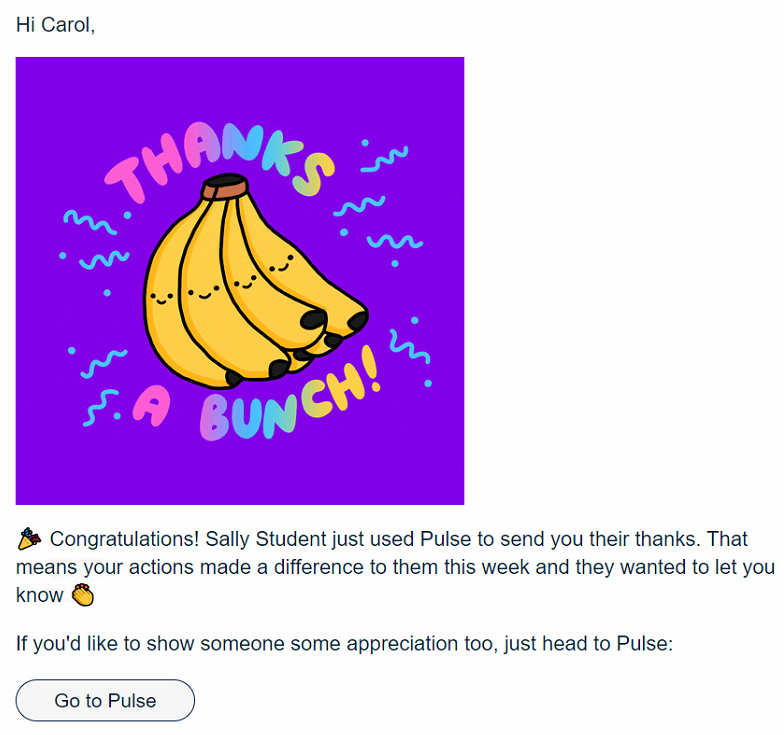Click the appreciation line ending with Pulse:

pos(344,644)
